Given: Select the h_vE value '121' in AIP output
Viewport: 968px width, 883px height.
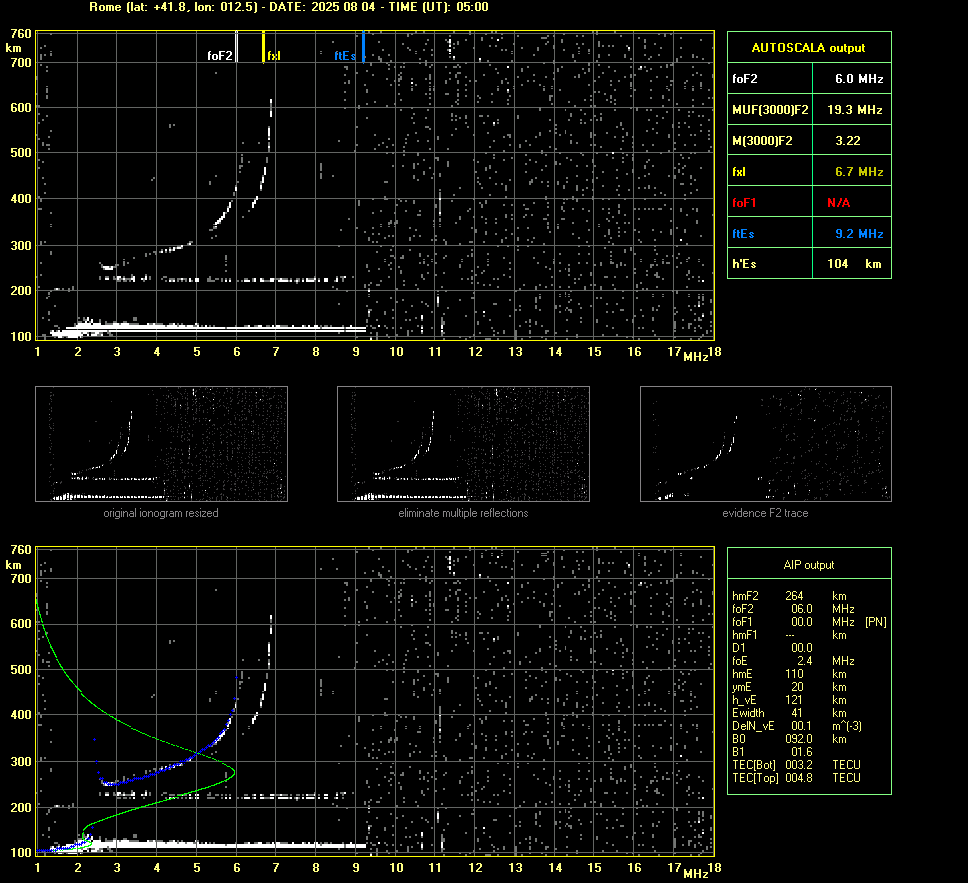Looking at the screenshot, I should click(793, 700).
